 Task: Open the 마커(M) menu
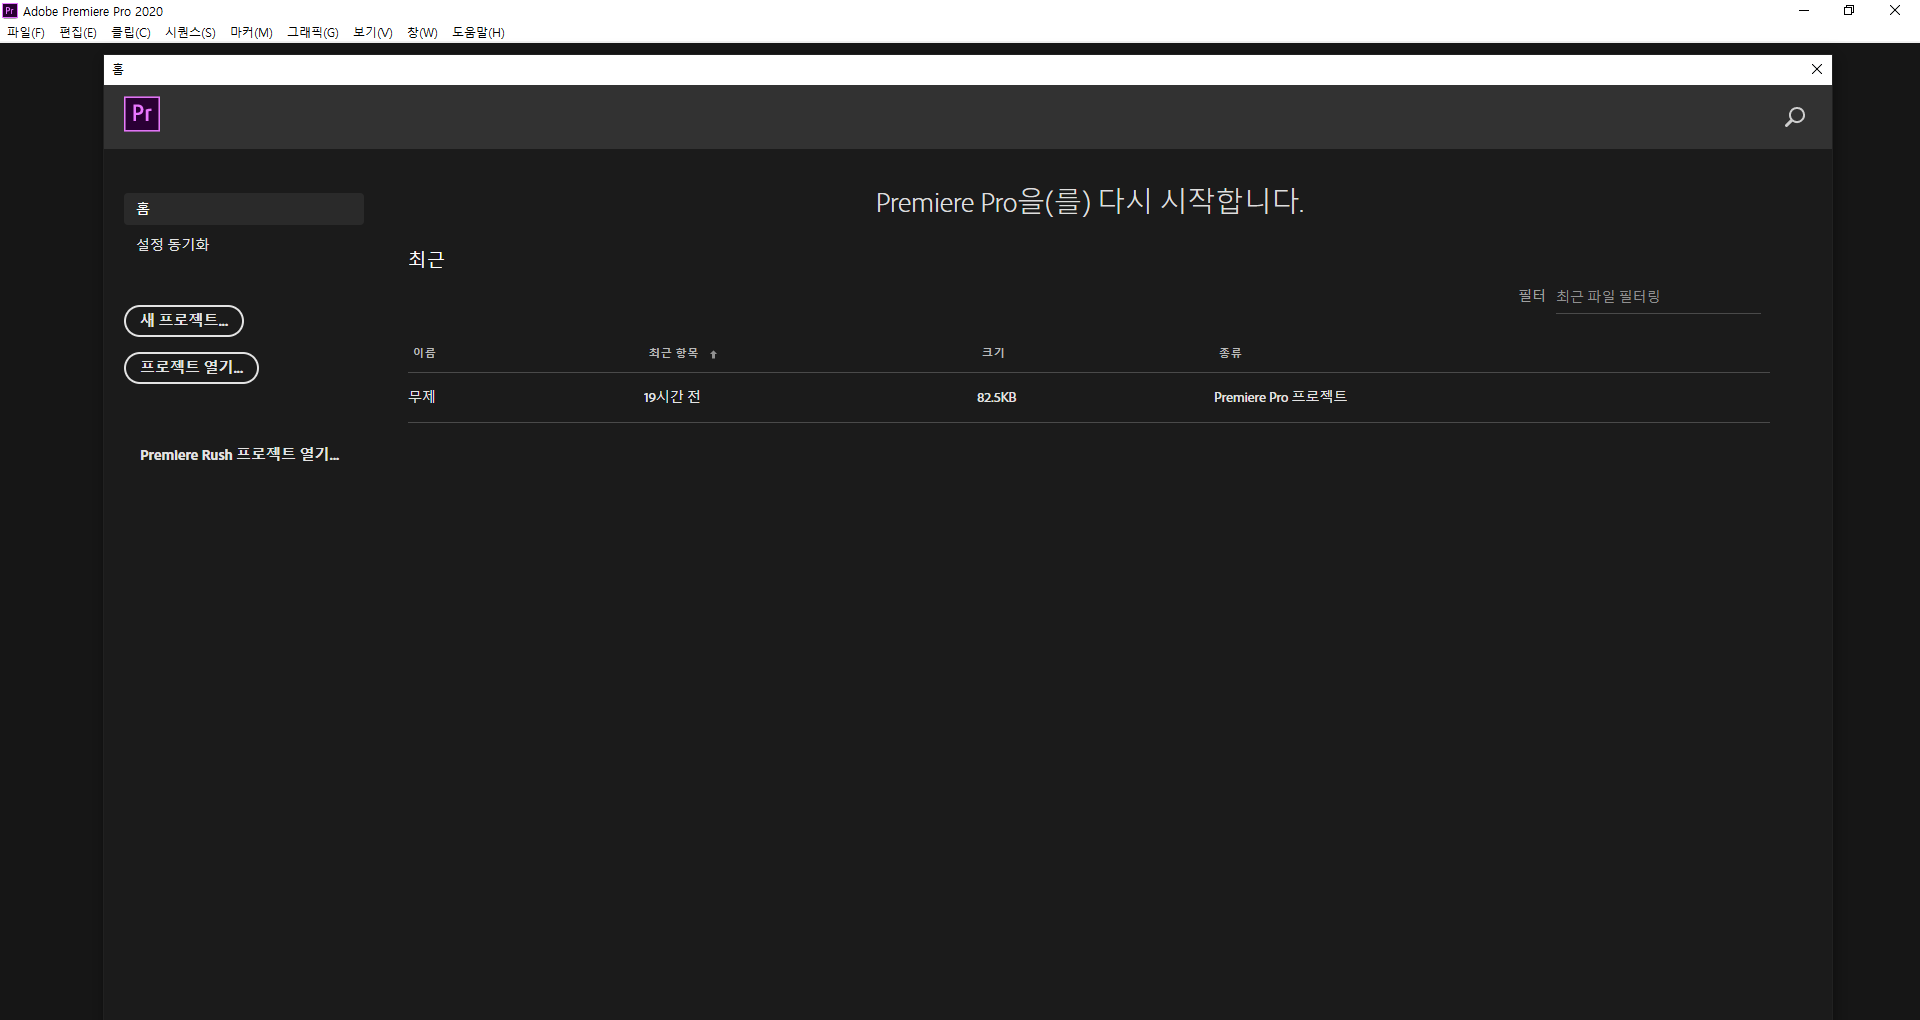tap(251, 33)
